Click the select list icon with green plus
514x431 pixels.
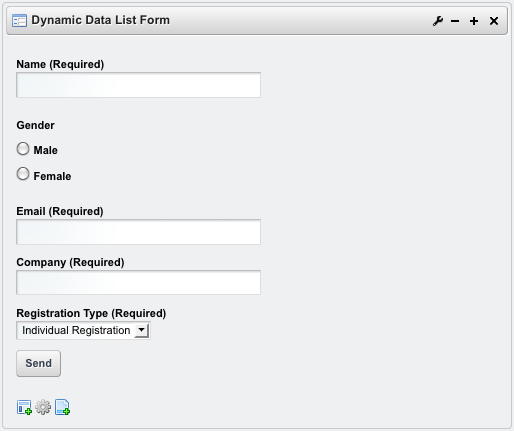(x=24, y=407)
